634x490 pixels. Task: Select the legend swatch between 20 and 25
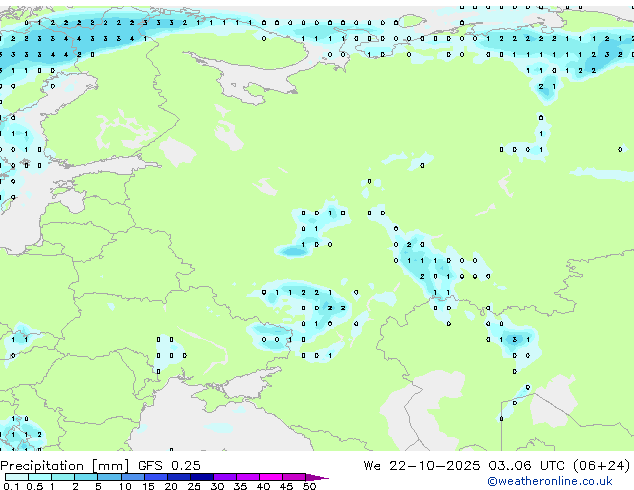coord(179,477)
